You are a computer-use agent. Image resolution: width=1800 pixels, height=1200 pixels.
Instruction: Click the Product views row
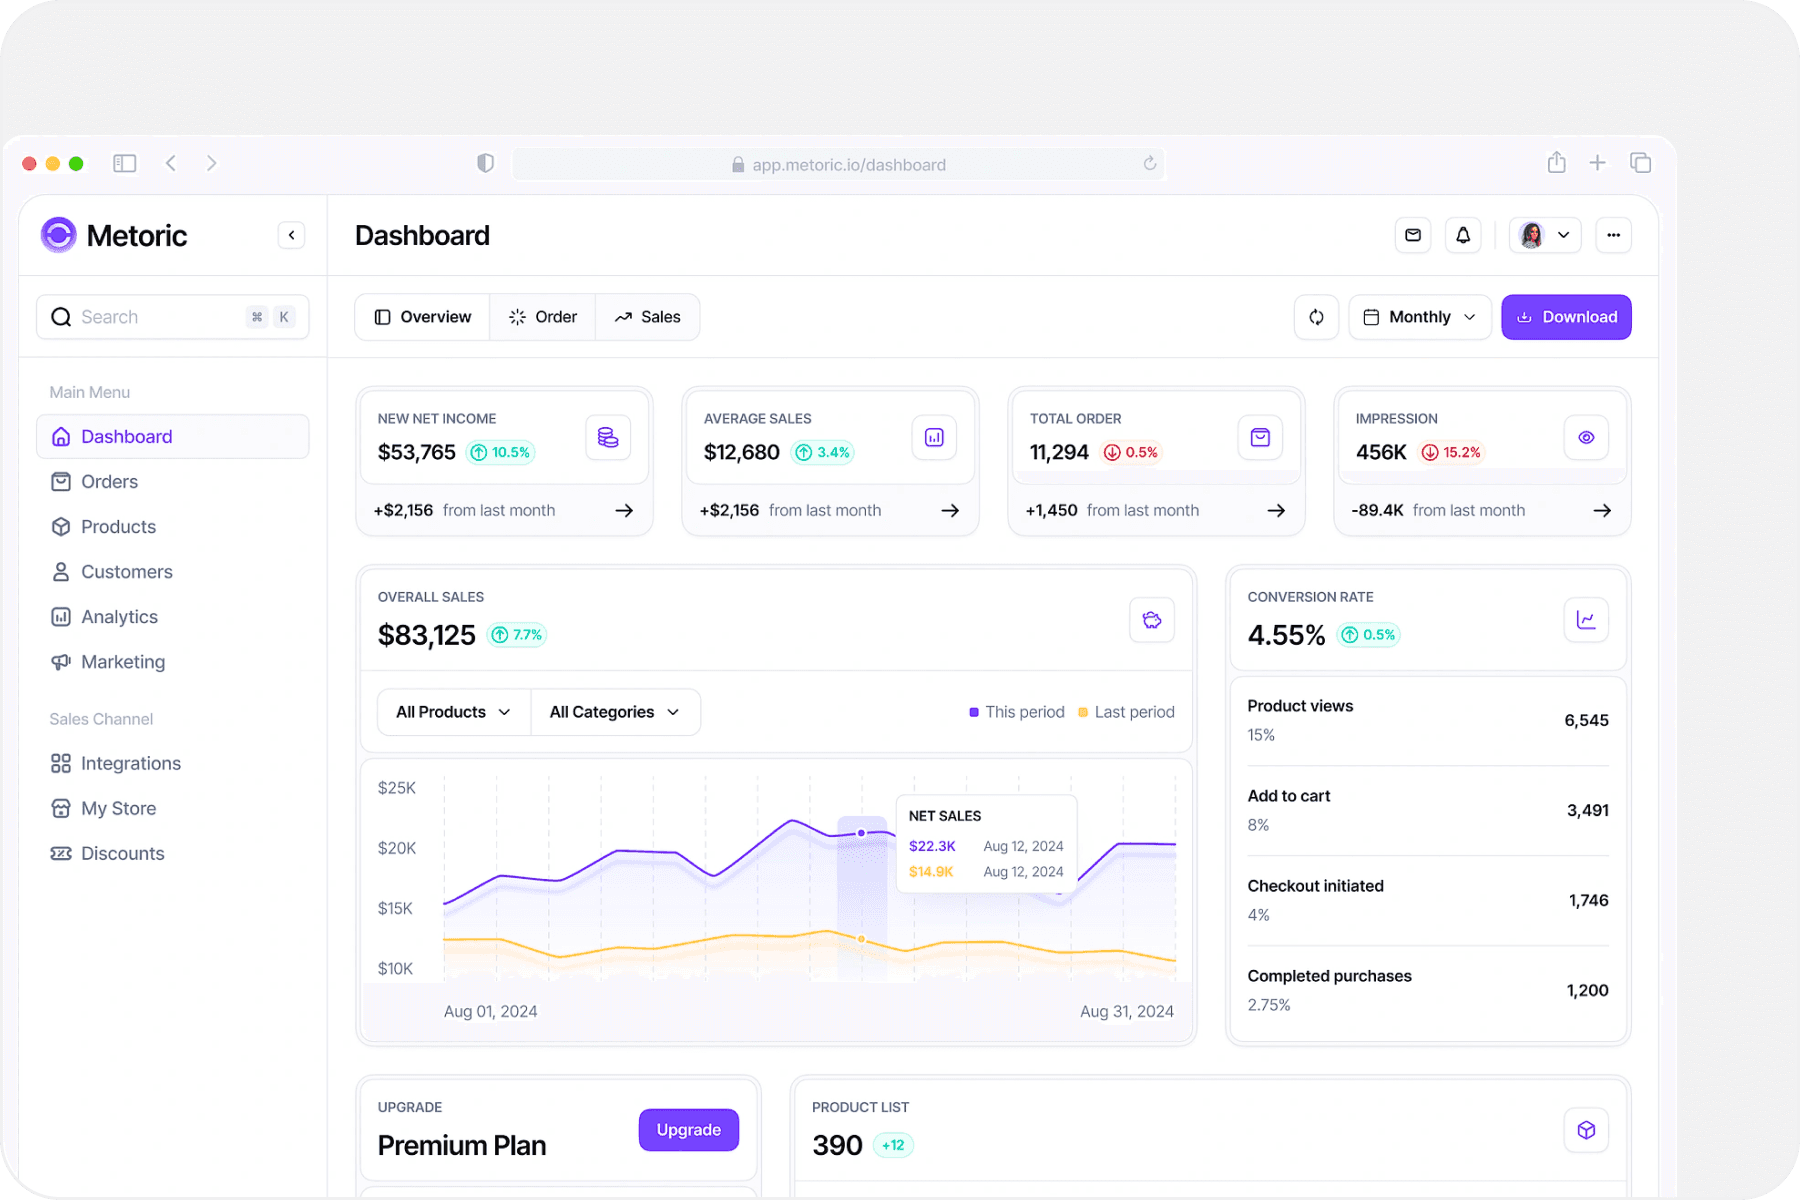(x=1428, y=720)
